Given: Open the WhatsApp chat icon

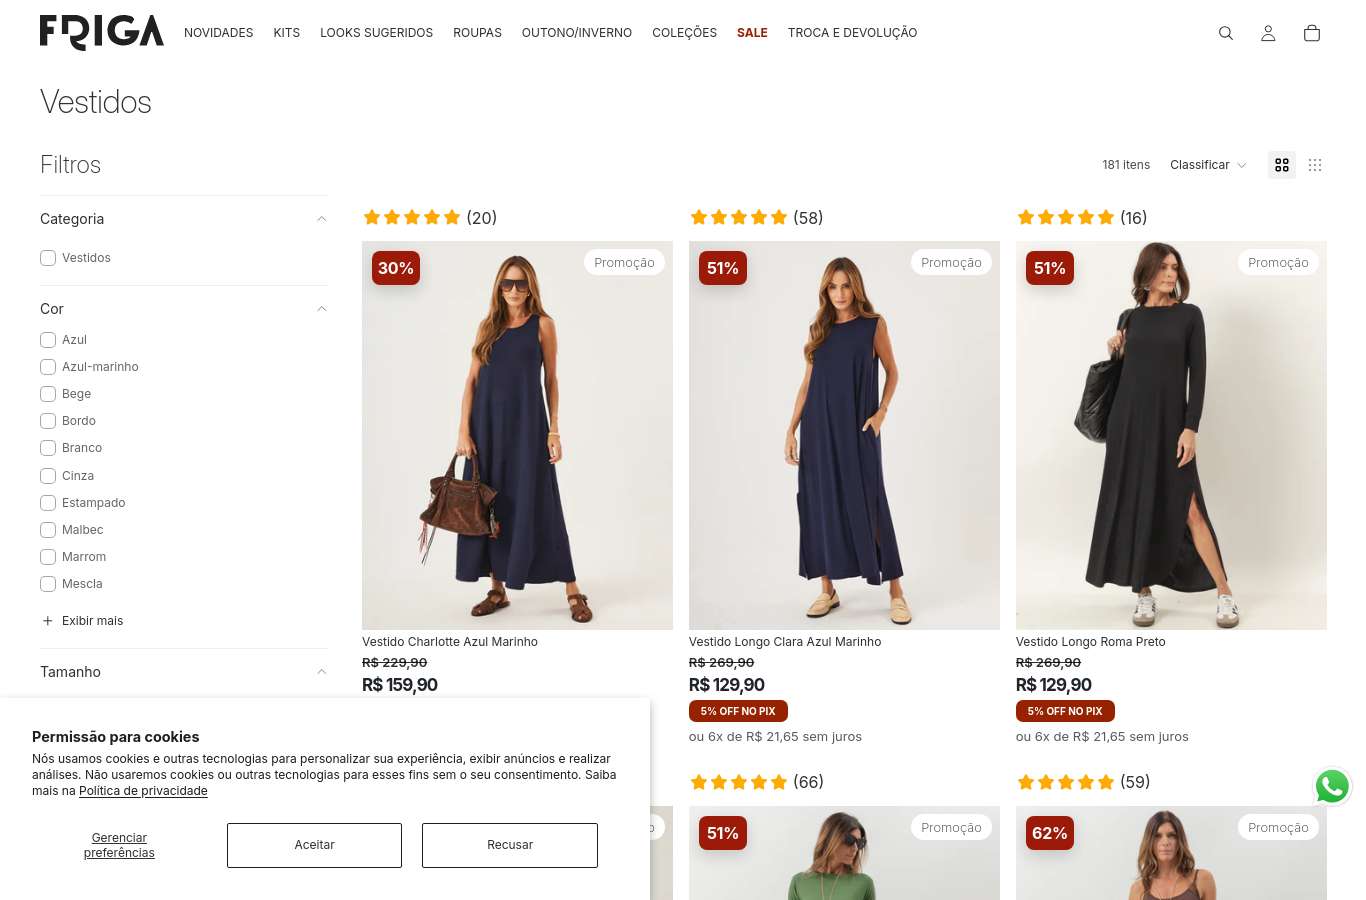Looking at the screenshot, I should tap(1332, 787).
